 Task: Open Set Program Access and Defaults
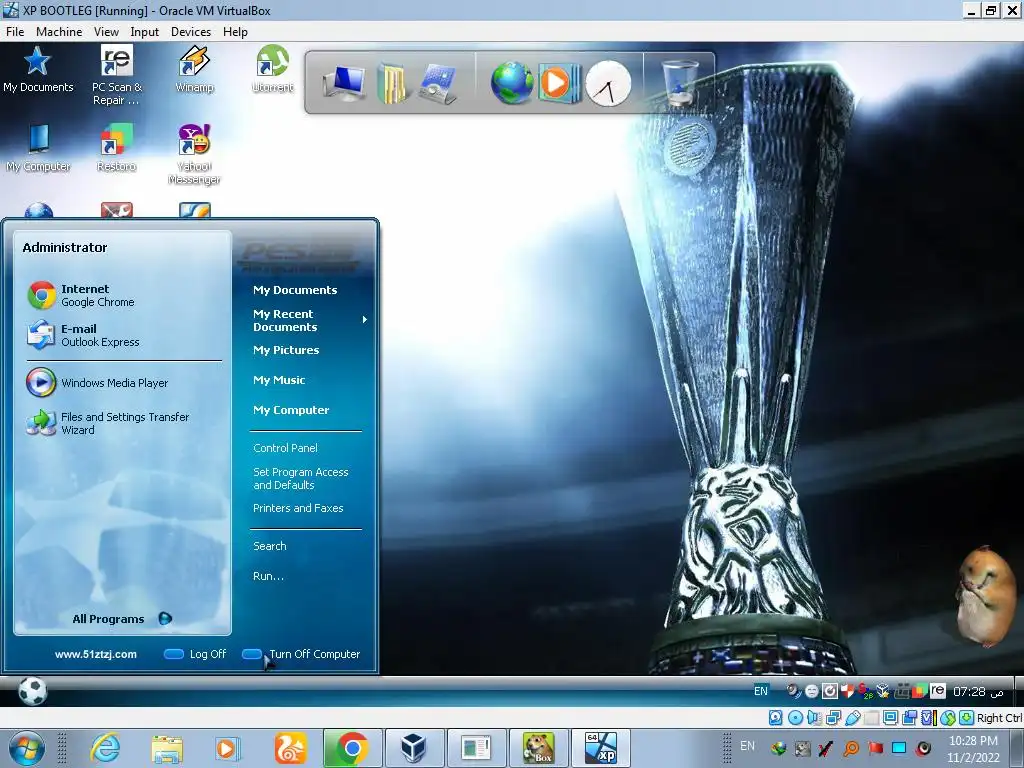[x=300, y=479]
